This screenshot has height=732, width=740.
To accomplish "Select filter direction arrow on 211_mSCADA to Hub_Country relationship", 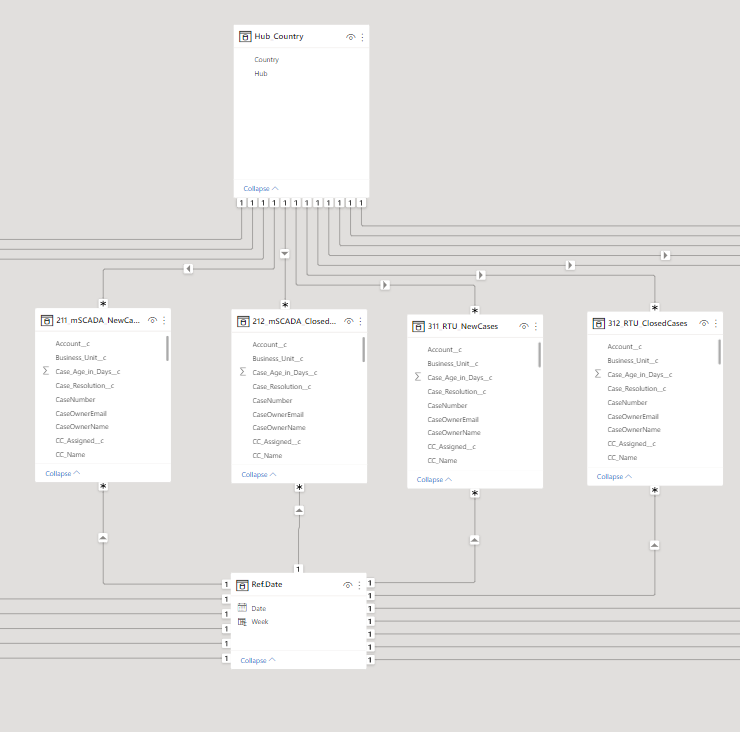I will [x=188, y=269].
